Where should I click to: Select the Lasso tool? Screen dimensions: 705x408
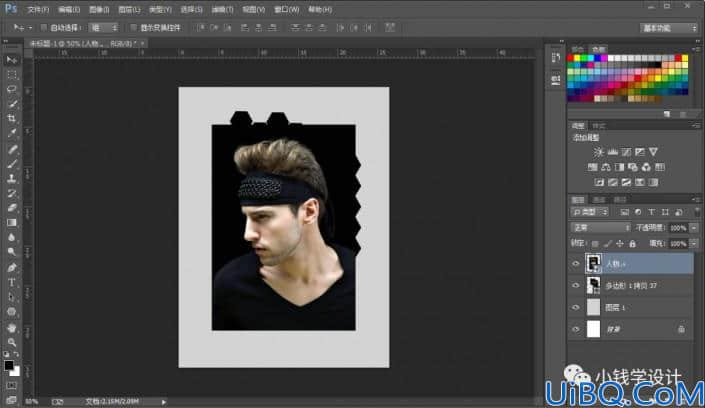click(x=12, y=90)
